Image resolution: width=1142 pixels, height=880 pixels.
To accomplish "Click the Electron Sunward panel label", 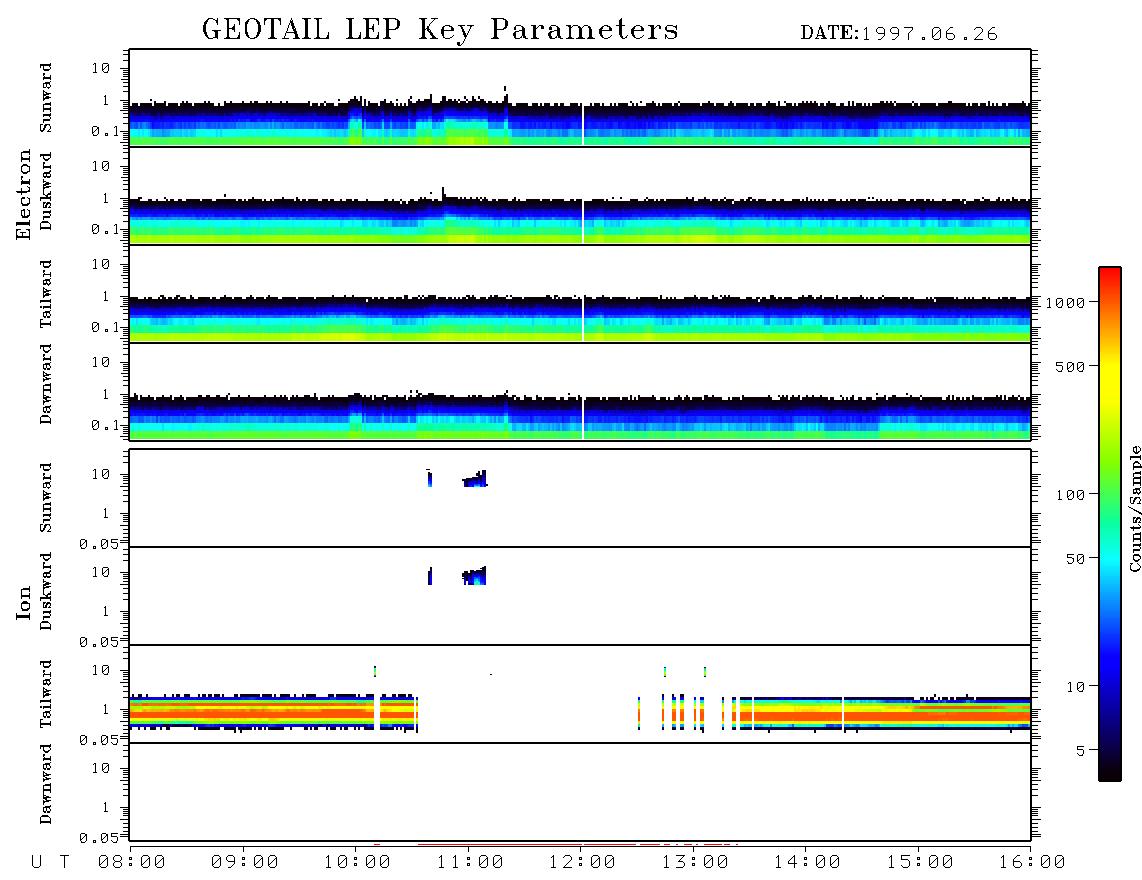I will [46, 98].
